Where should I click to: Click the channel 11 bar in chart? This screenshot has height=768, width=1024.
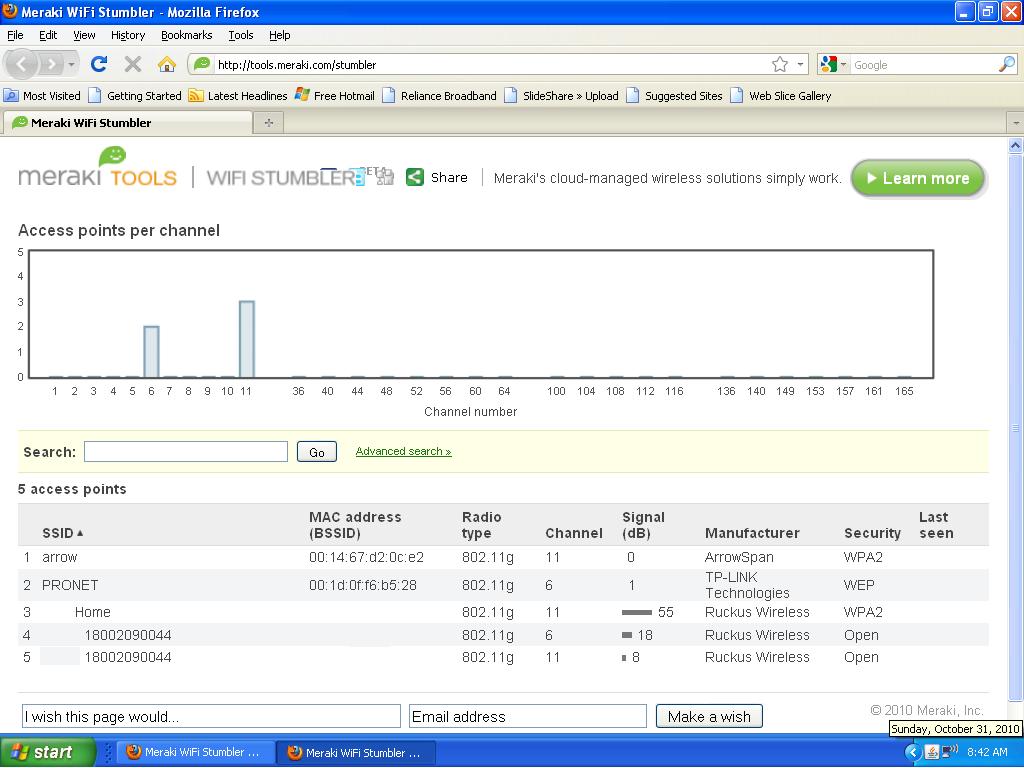[246, 339]
